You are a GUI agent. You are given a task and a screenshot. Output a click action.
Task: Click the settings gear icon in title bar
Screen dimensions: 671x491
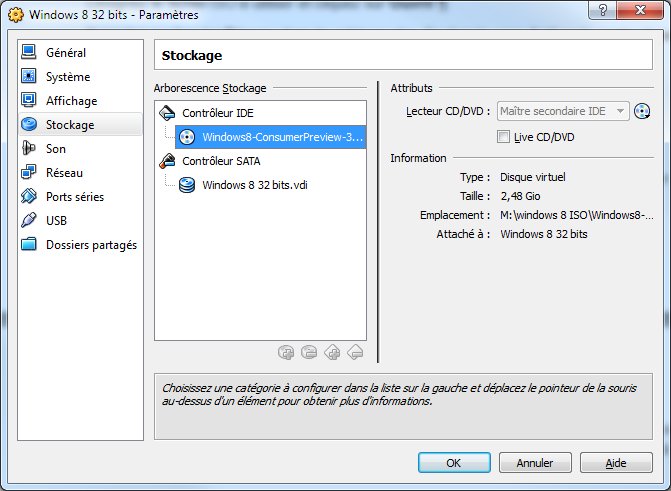16,15
